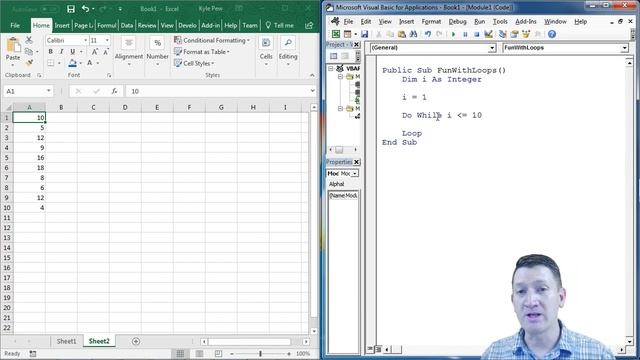
Task: Switch to the Data ribbon tab
Action: [x=127, y=25]
